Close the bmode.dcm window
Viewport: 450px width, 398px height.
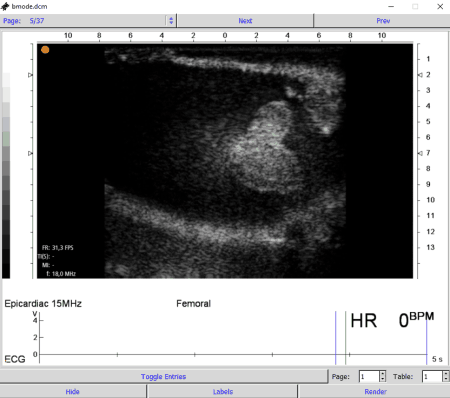click(440, 6)
